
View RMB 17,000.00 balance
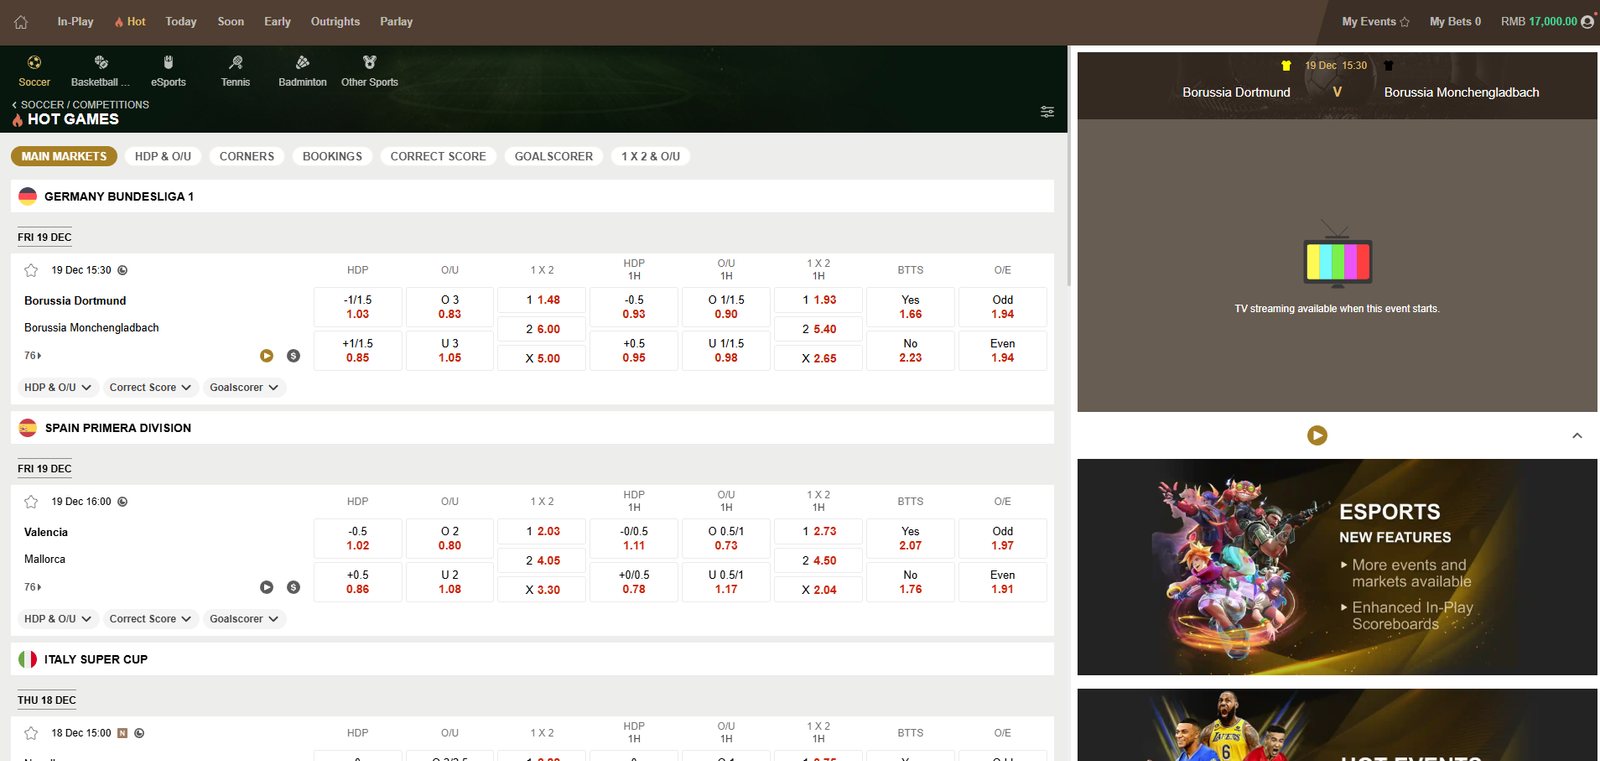1539,21
